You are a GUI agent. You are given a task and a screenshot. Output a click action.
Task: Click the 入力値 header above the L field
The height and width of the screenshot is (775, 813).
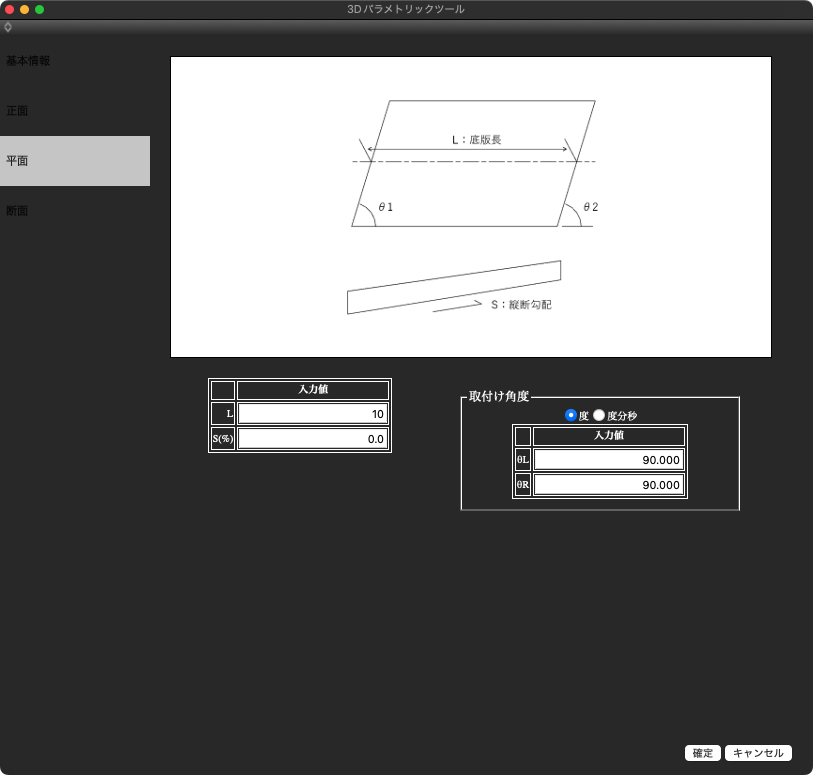pyautogui.click(x=312, y=390)
